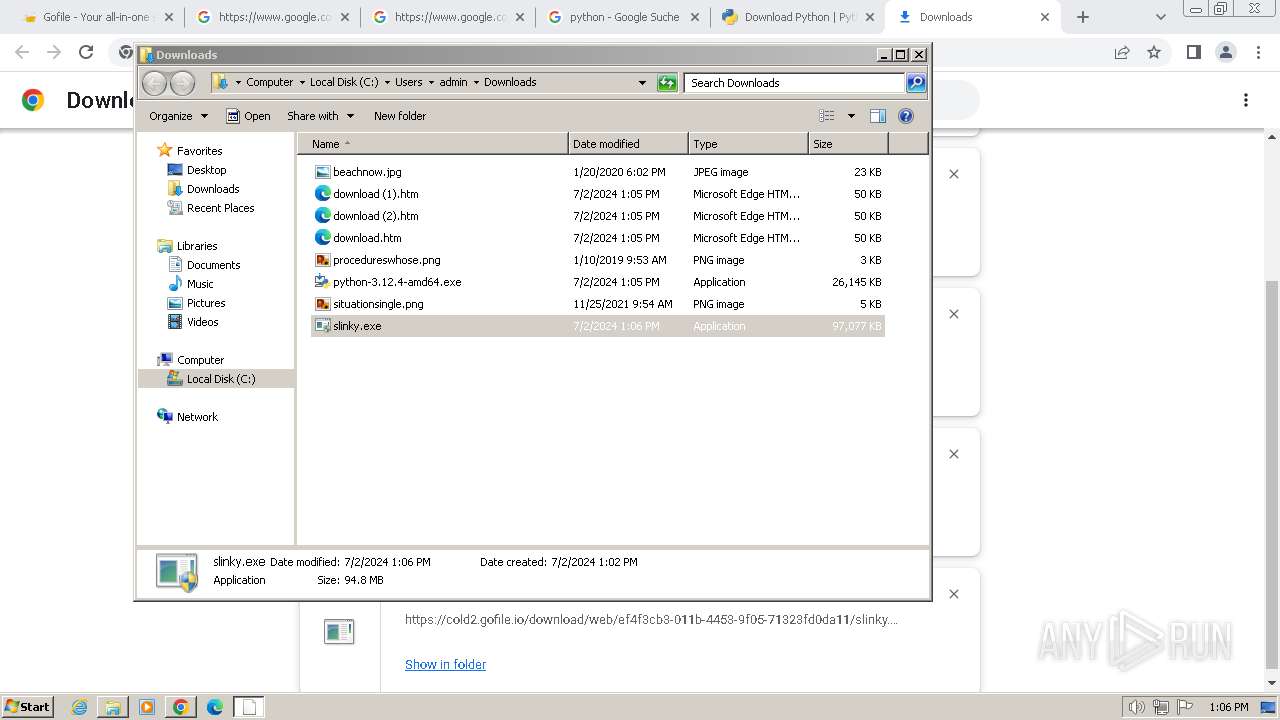
Task: Select Videos library
Action: (x=202, y=322)
